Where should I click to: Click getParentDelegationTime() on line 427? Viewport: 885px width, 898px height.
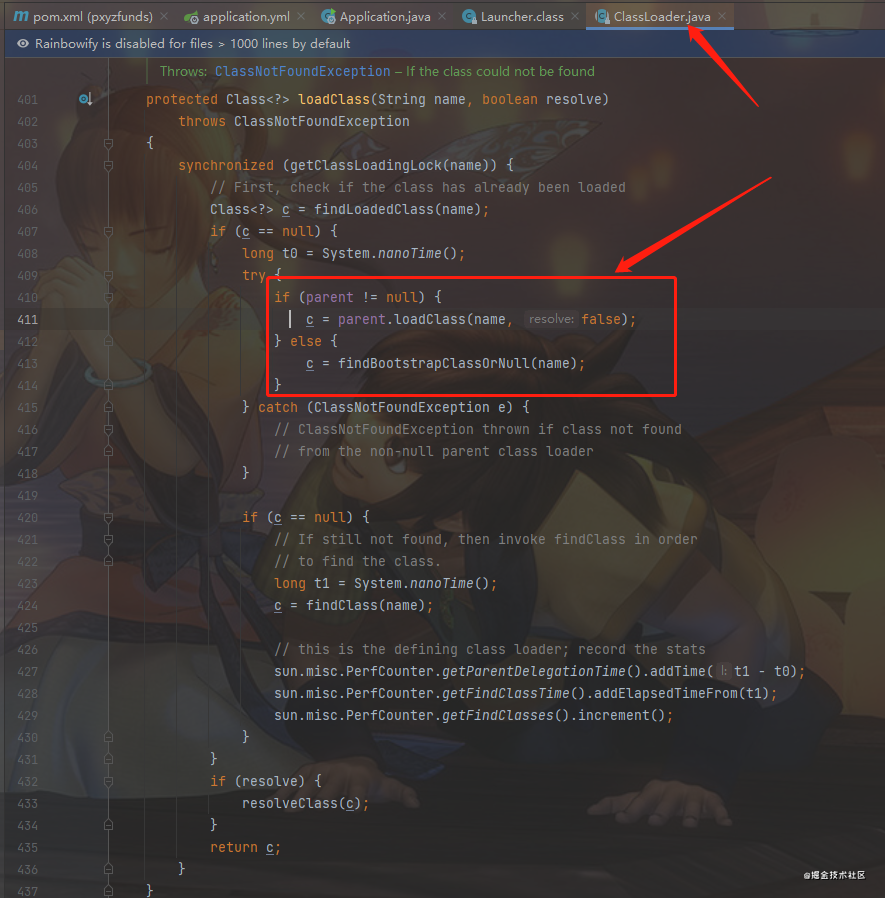click(541, 671)
